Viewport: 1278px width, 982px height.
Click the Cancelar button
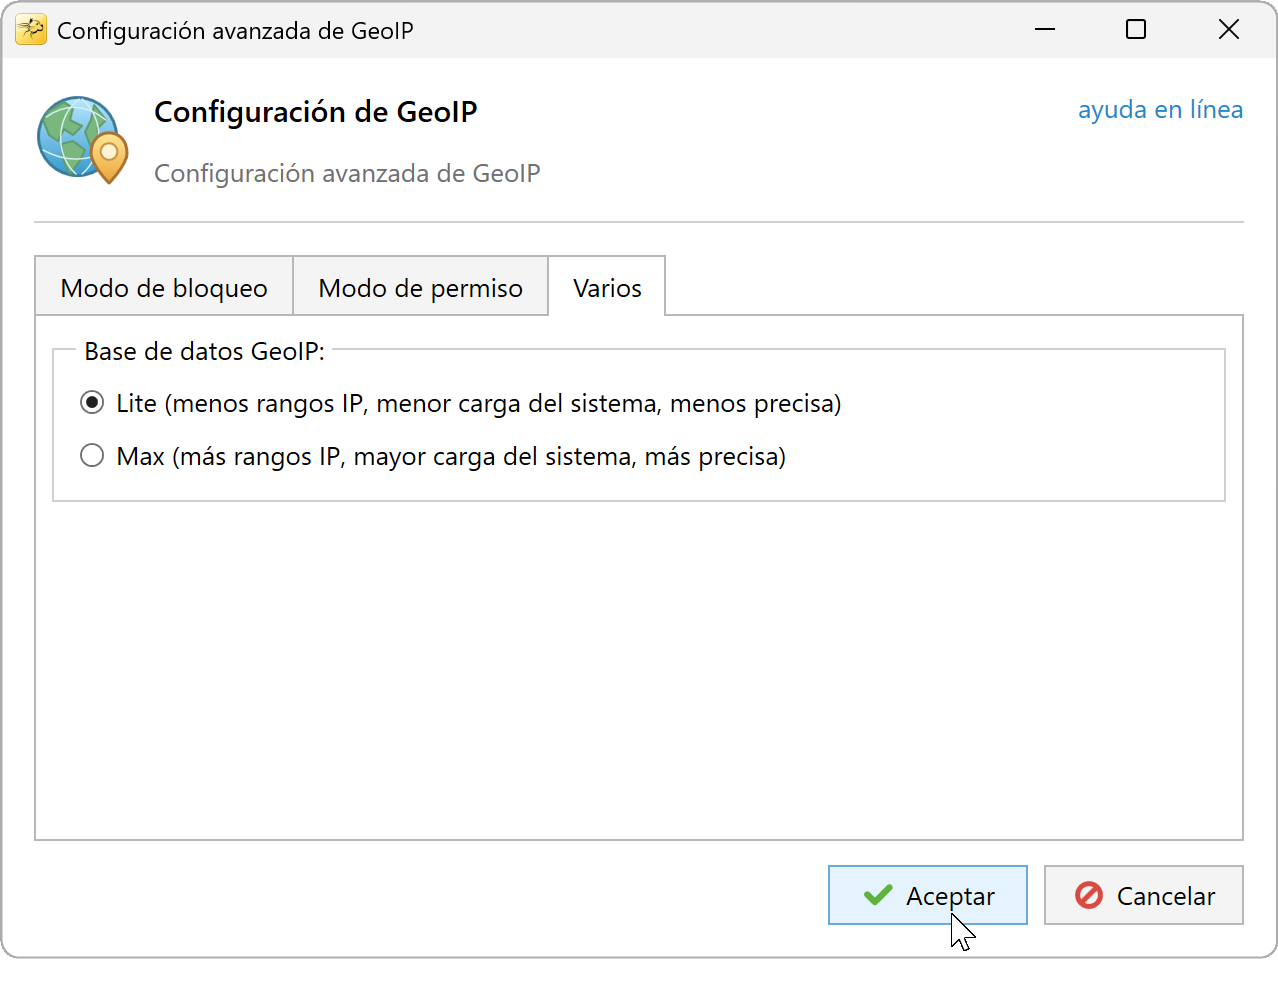click(x=1144, y=895)
